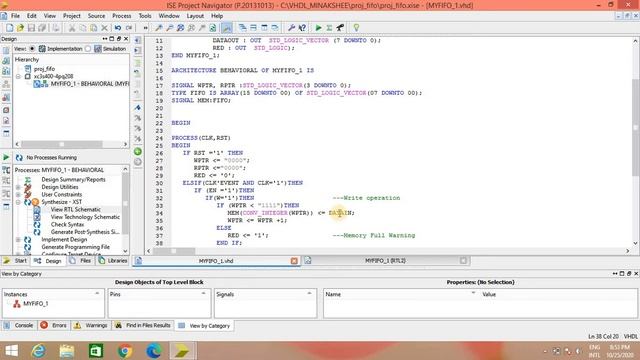Click the hierarchy panel horizontal scrollbar
This screenshot has height=360, width=640.
62,144
